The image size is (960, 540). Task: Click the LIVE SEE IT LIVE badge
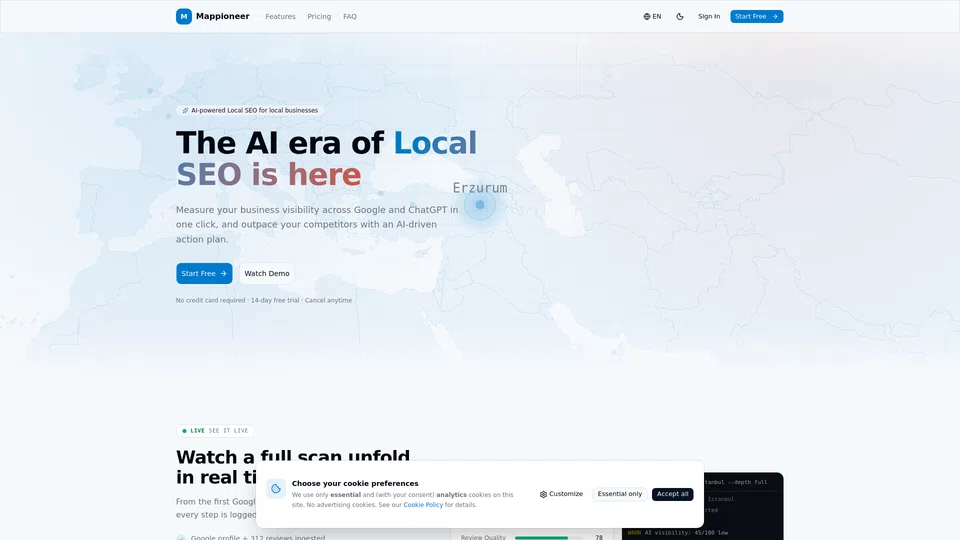pyautogui.click(x=215, y=431)
